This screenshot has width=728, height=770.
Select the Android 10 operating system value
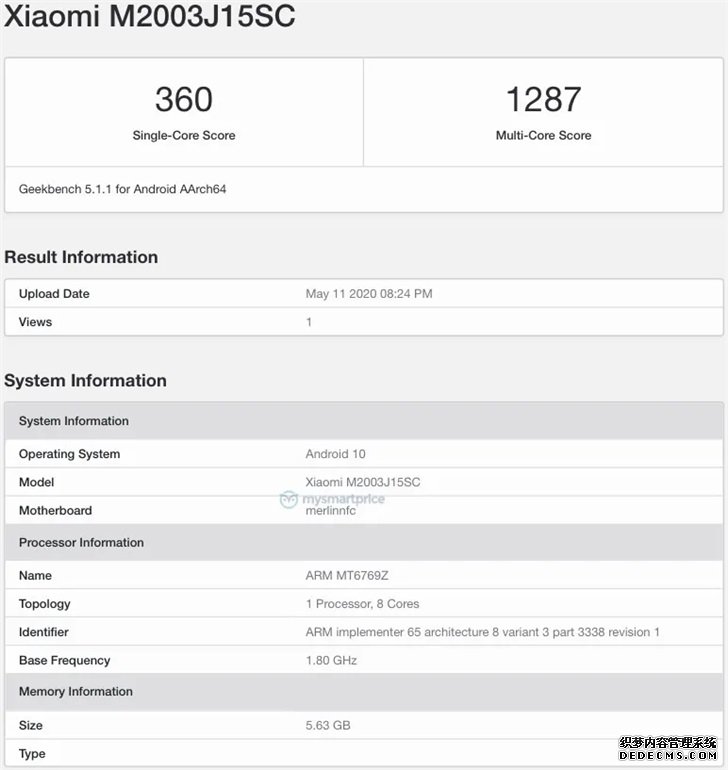click(x=338, y=454)
